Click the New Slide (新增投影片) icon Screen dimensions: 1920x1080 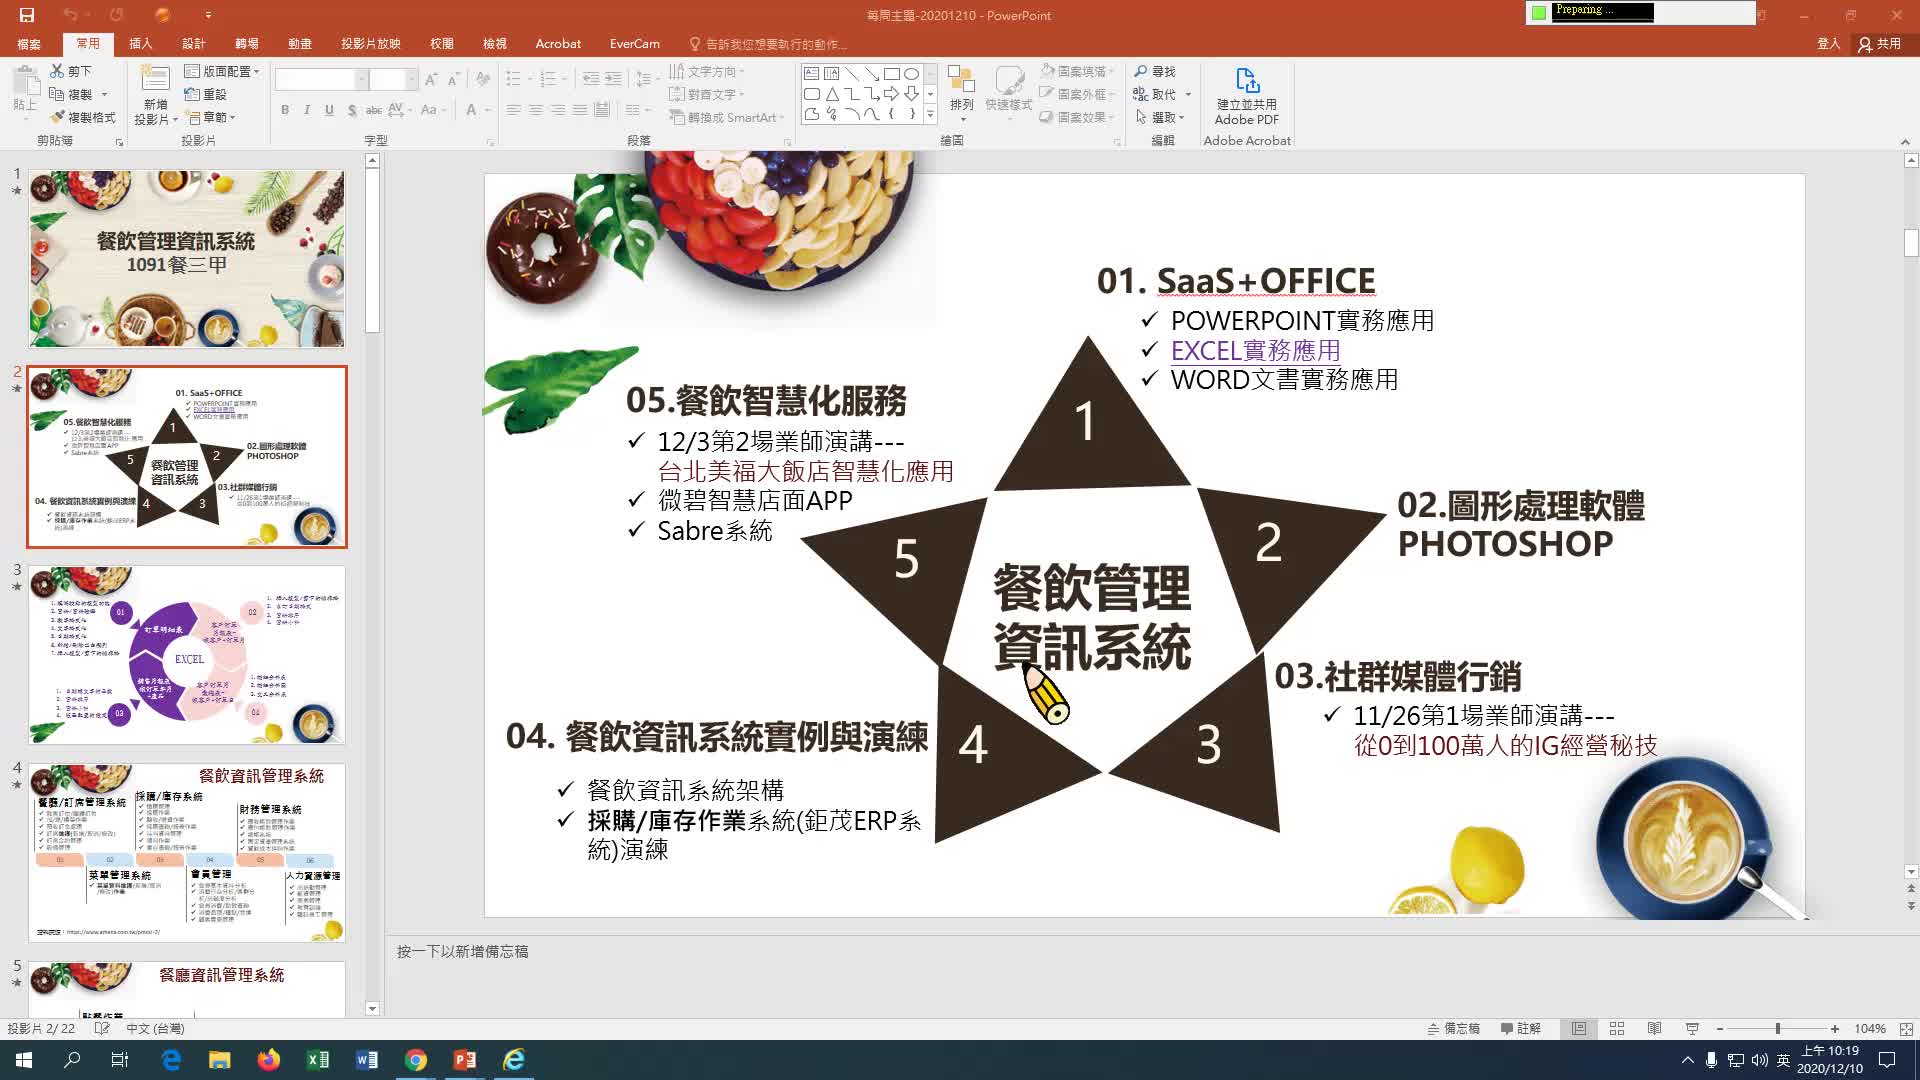154,80
